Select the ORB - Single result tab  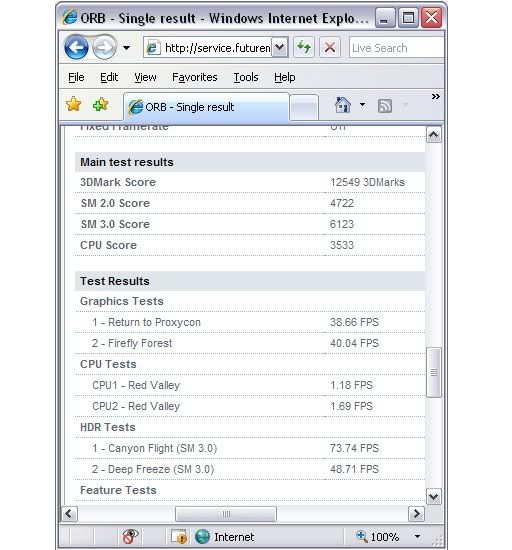tap(206, 107)
